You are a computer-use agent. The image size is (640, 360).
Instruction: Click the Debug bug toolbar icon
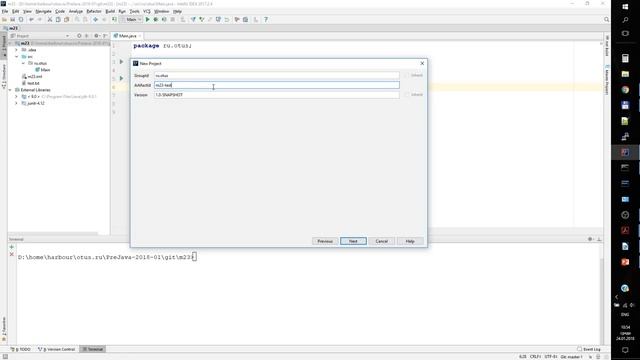(156, 20)
